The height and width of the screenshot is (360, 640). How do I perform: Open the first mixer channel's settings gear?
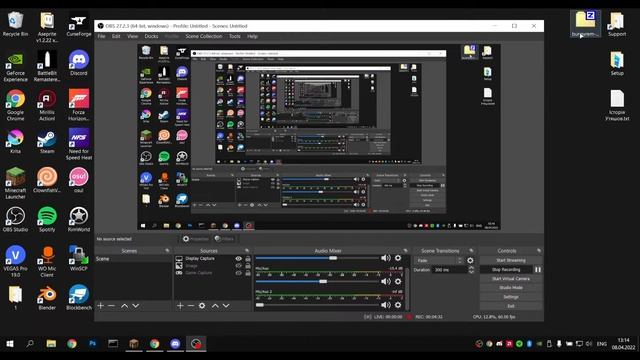[x=398, y=258]
